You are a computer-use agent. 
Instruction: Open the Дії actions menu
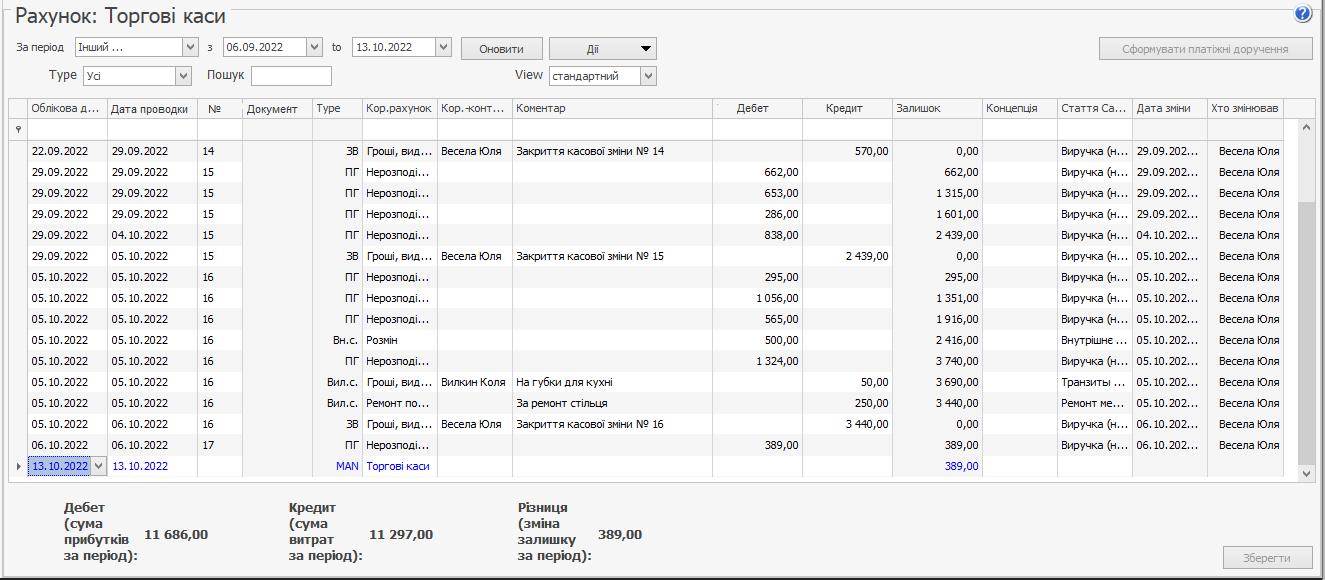[602, 48]
